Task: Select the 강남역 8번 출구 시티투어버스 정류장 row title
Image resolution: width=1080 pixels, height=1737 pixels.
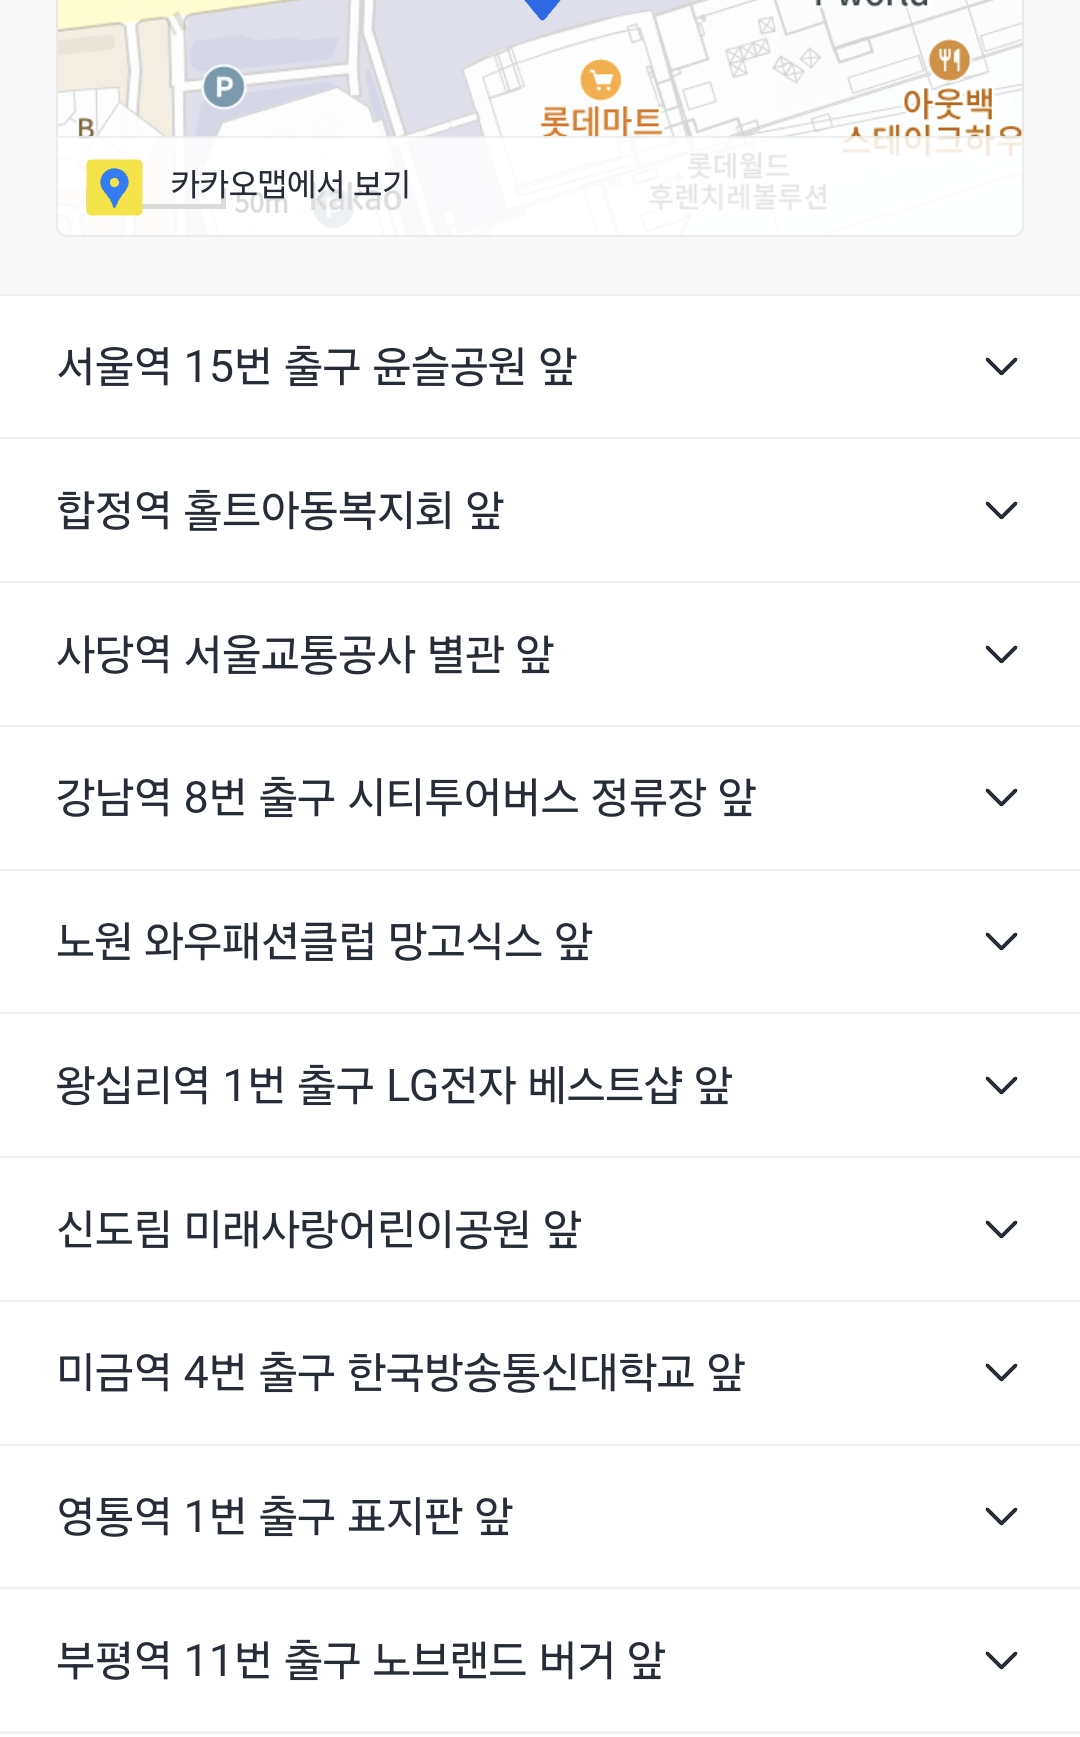Action: (406, 798)
